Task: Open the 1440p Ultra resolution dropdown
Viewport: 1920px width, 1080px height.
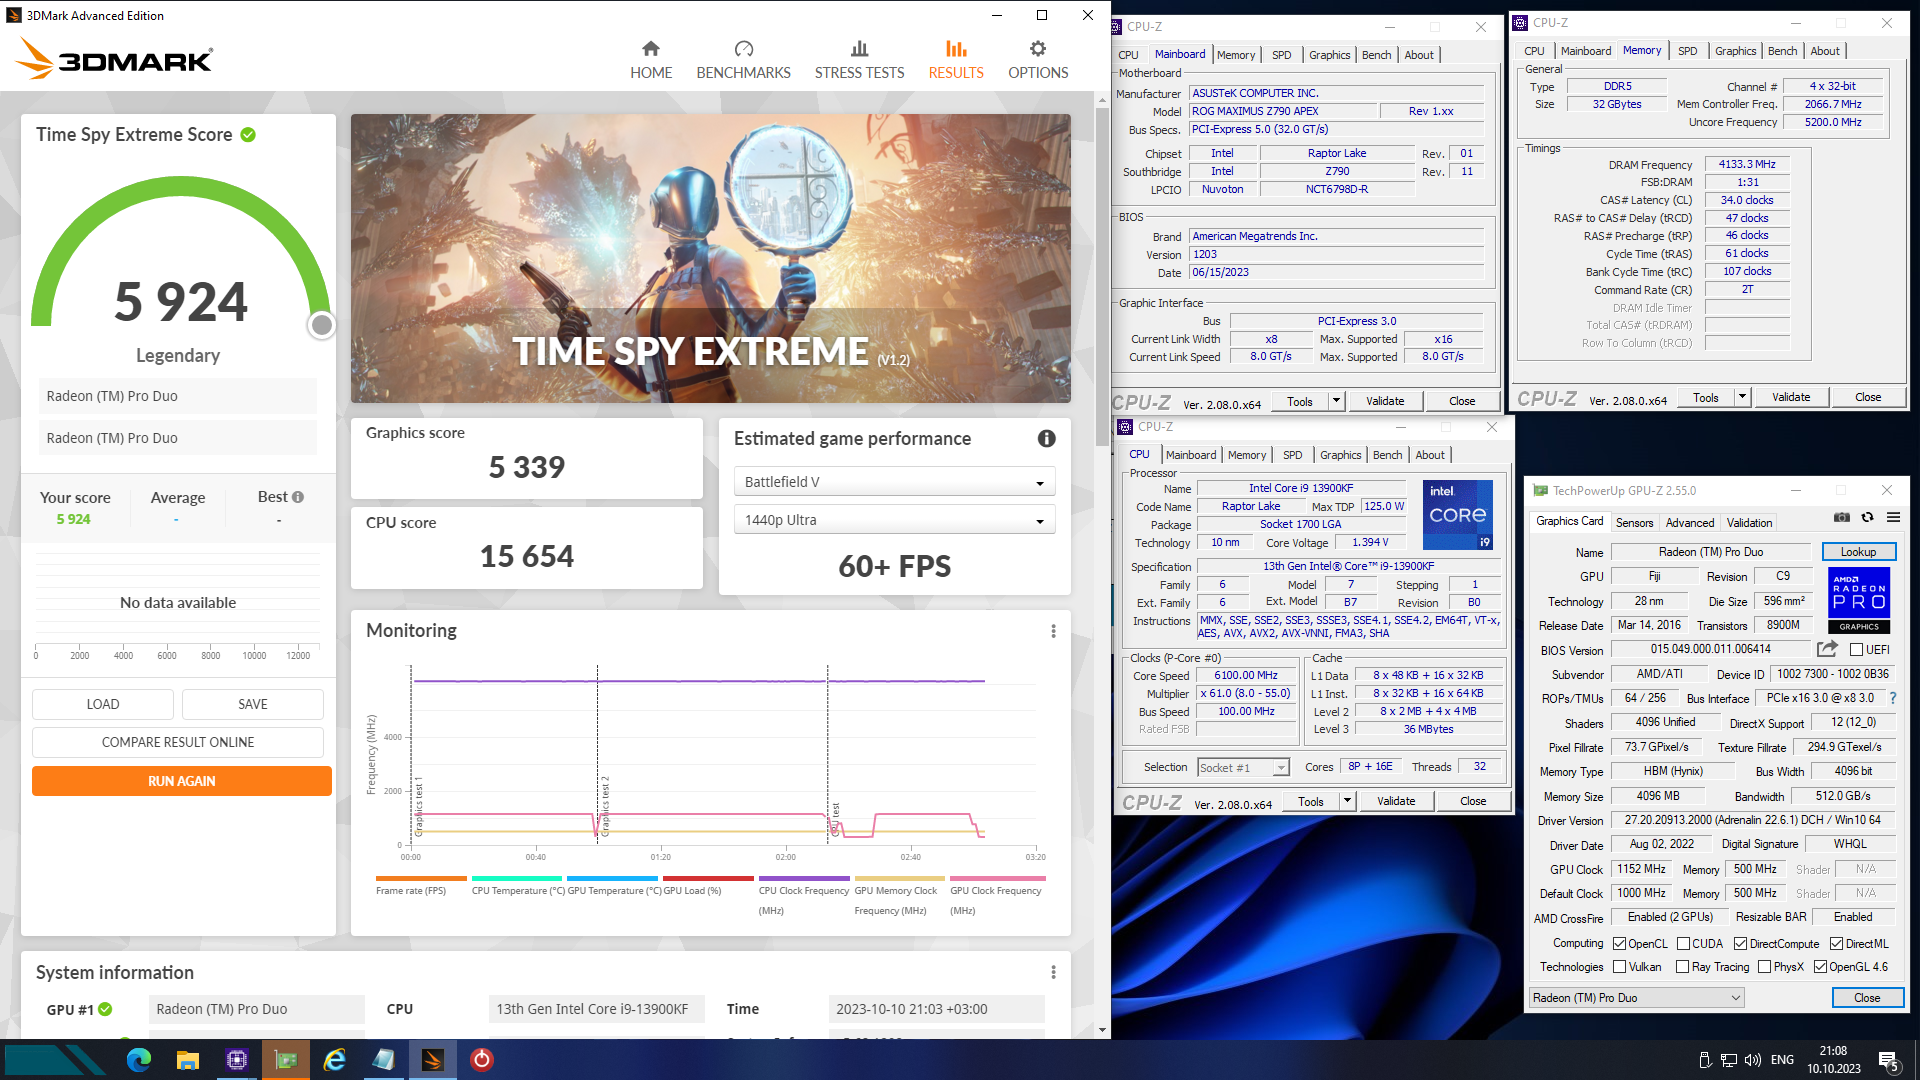Action: point(894,520)
